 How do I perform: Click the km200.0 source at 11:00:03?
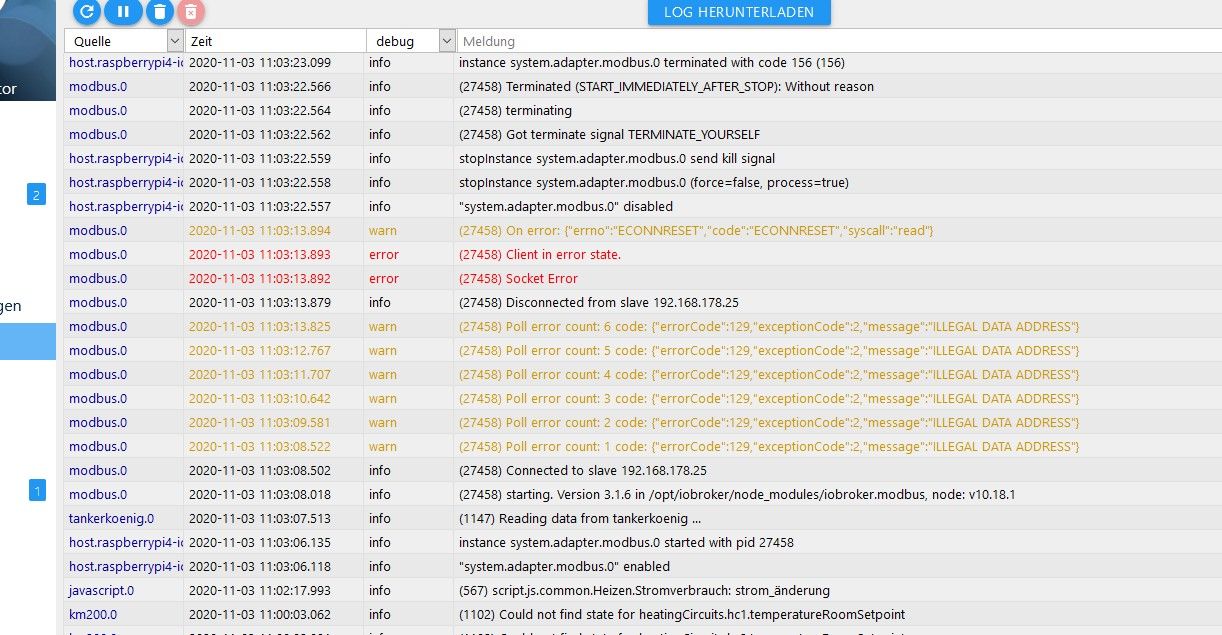point(92,614)
